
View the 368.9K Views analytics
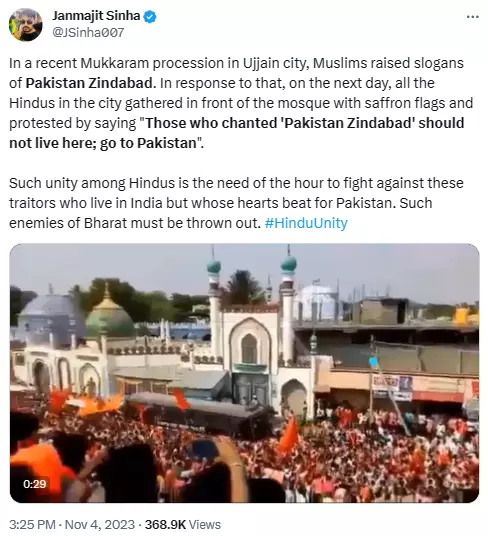point(182,524)
